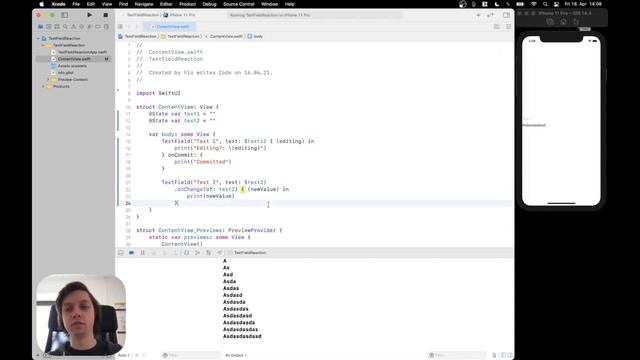Open the Debug Memory Graph icon
This screenshot has height=360, width=640.
point(198,253)
